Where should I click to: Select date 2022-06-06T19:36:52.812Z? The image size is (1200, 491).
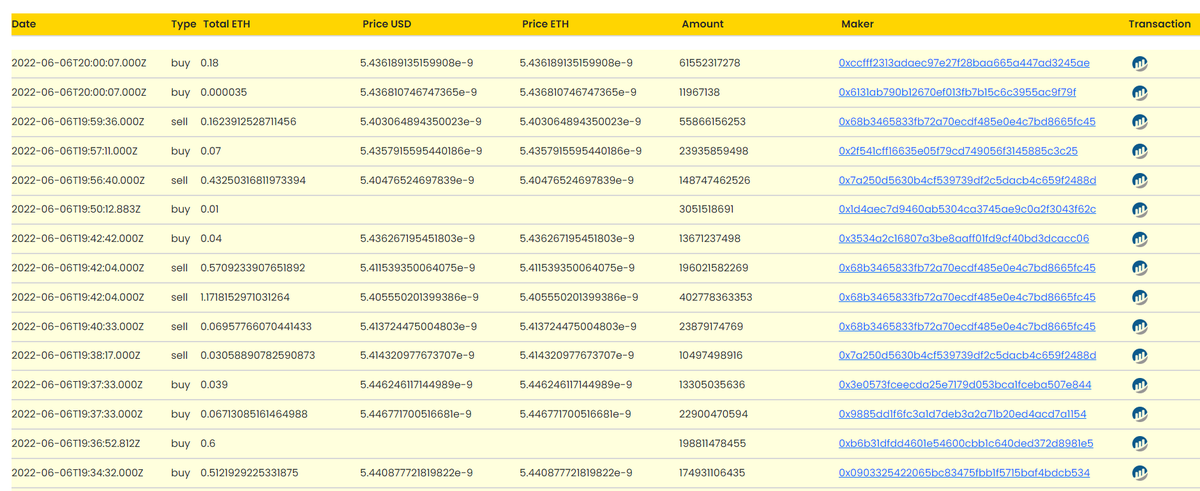coord(76,443)
